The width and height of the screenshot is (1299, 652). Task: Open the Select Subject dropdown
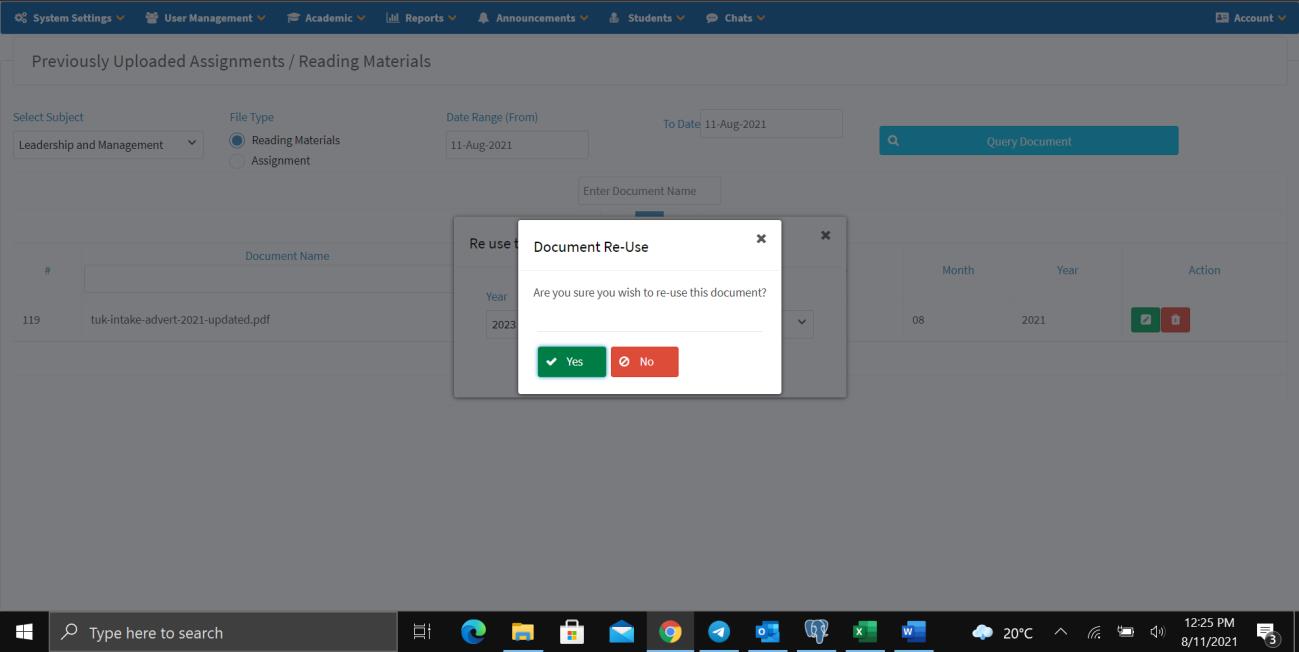[x=107, y=144]
